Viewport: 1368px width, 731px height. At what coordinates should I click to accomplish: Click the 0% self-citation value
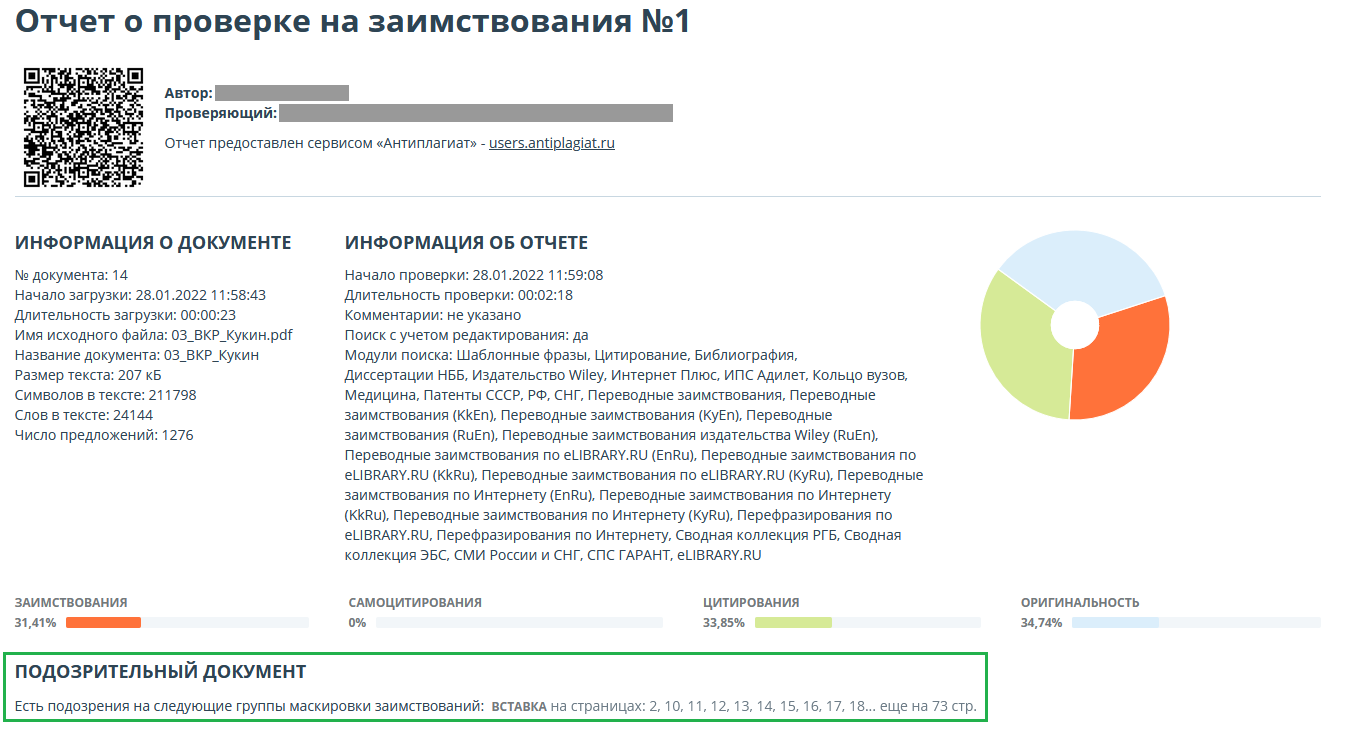(x=357, y=622)
